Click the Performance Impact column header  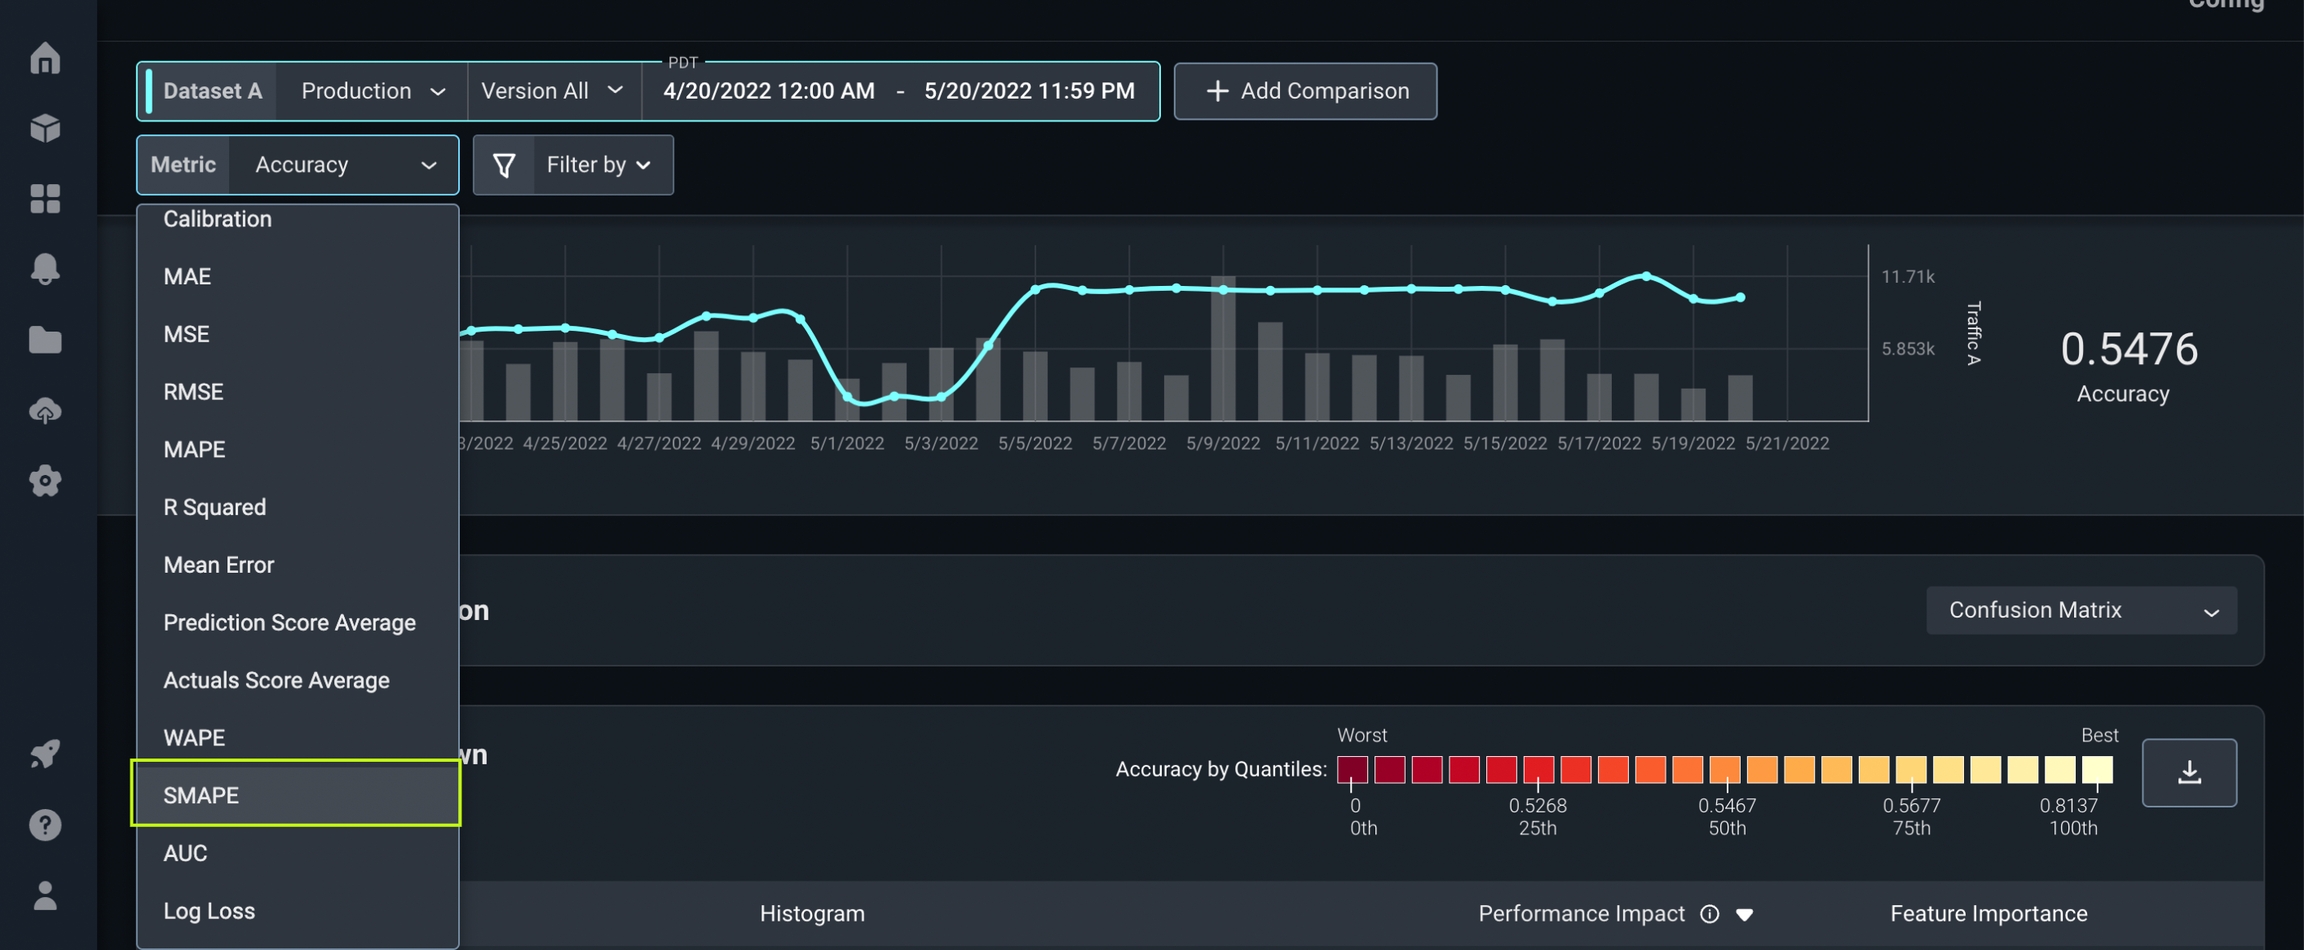point(1581,914)
